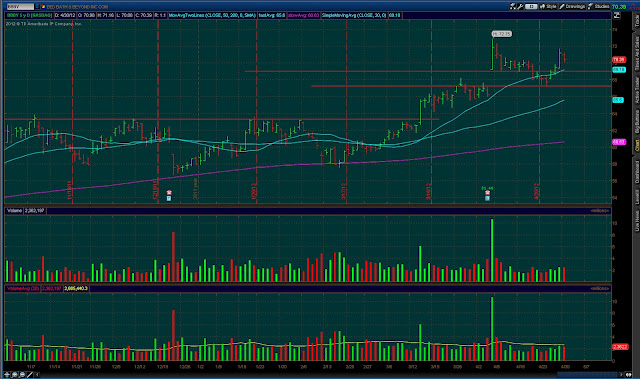
Task: Click the symbol entry field showing BBBY
Action: point(20,7)
